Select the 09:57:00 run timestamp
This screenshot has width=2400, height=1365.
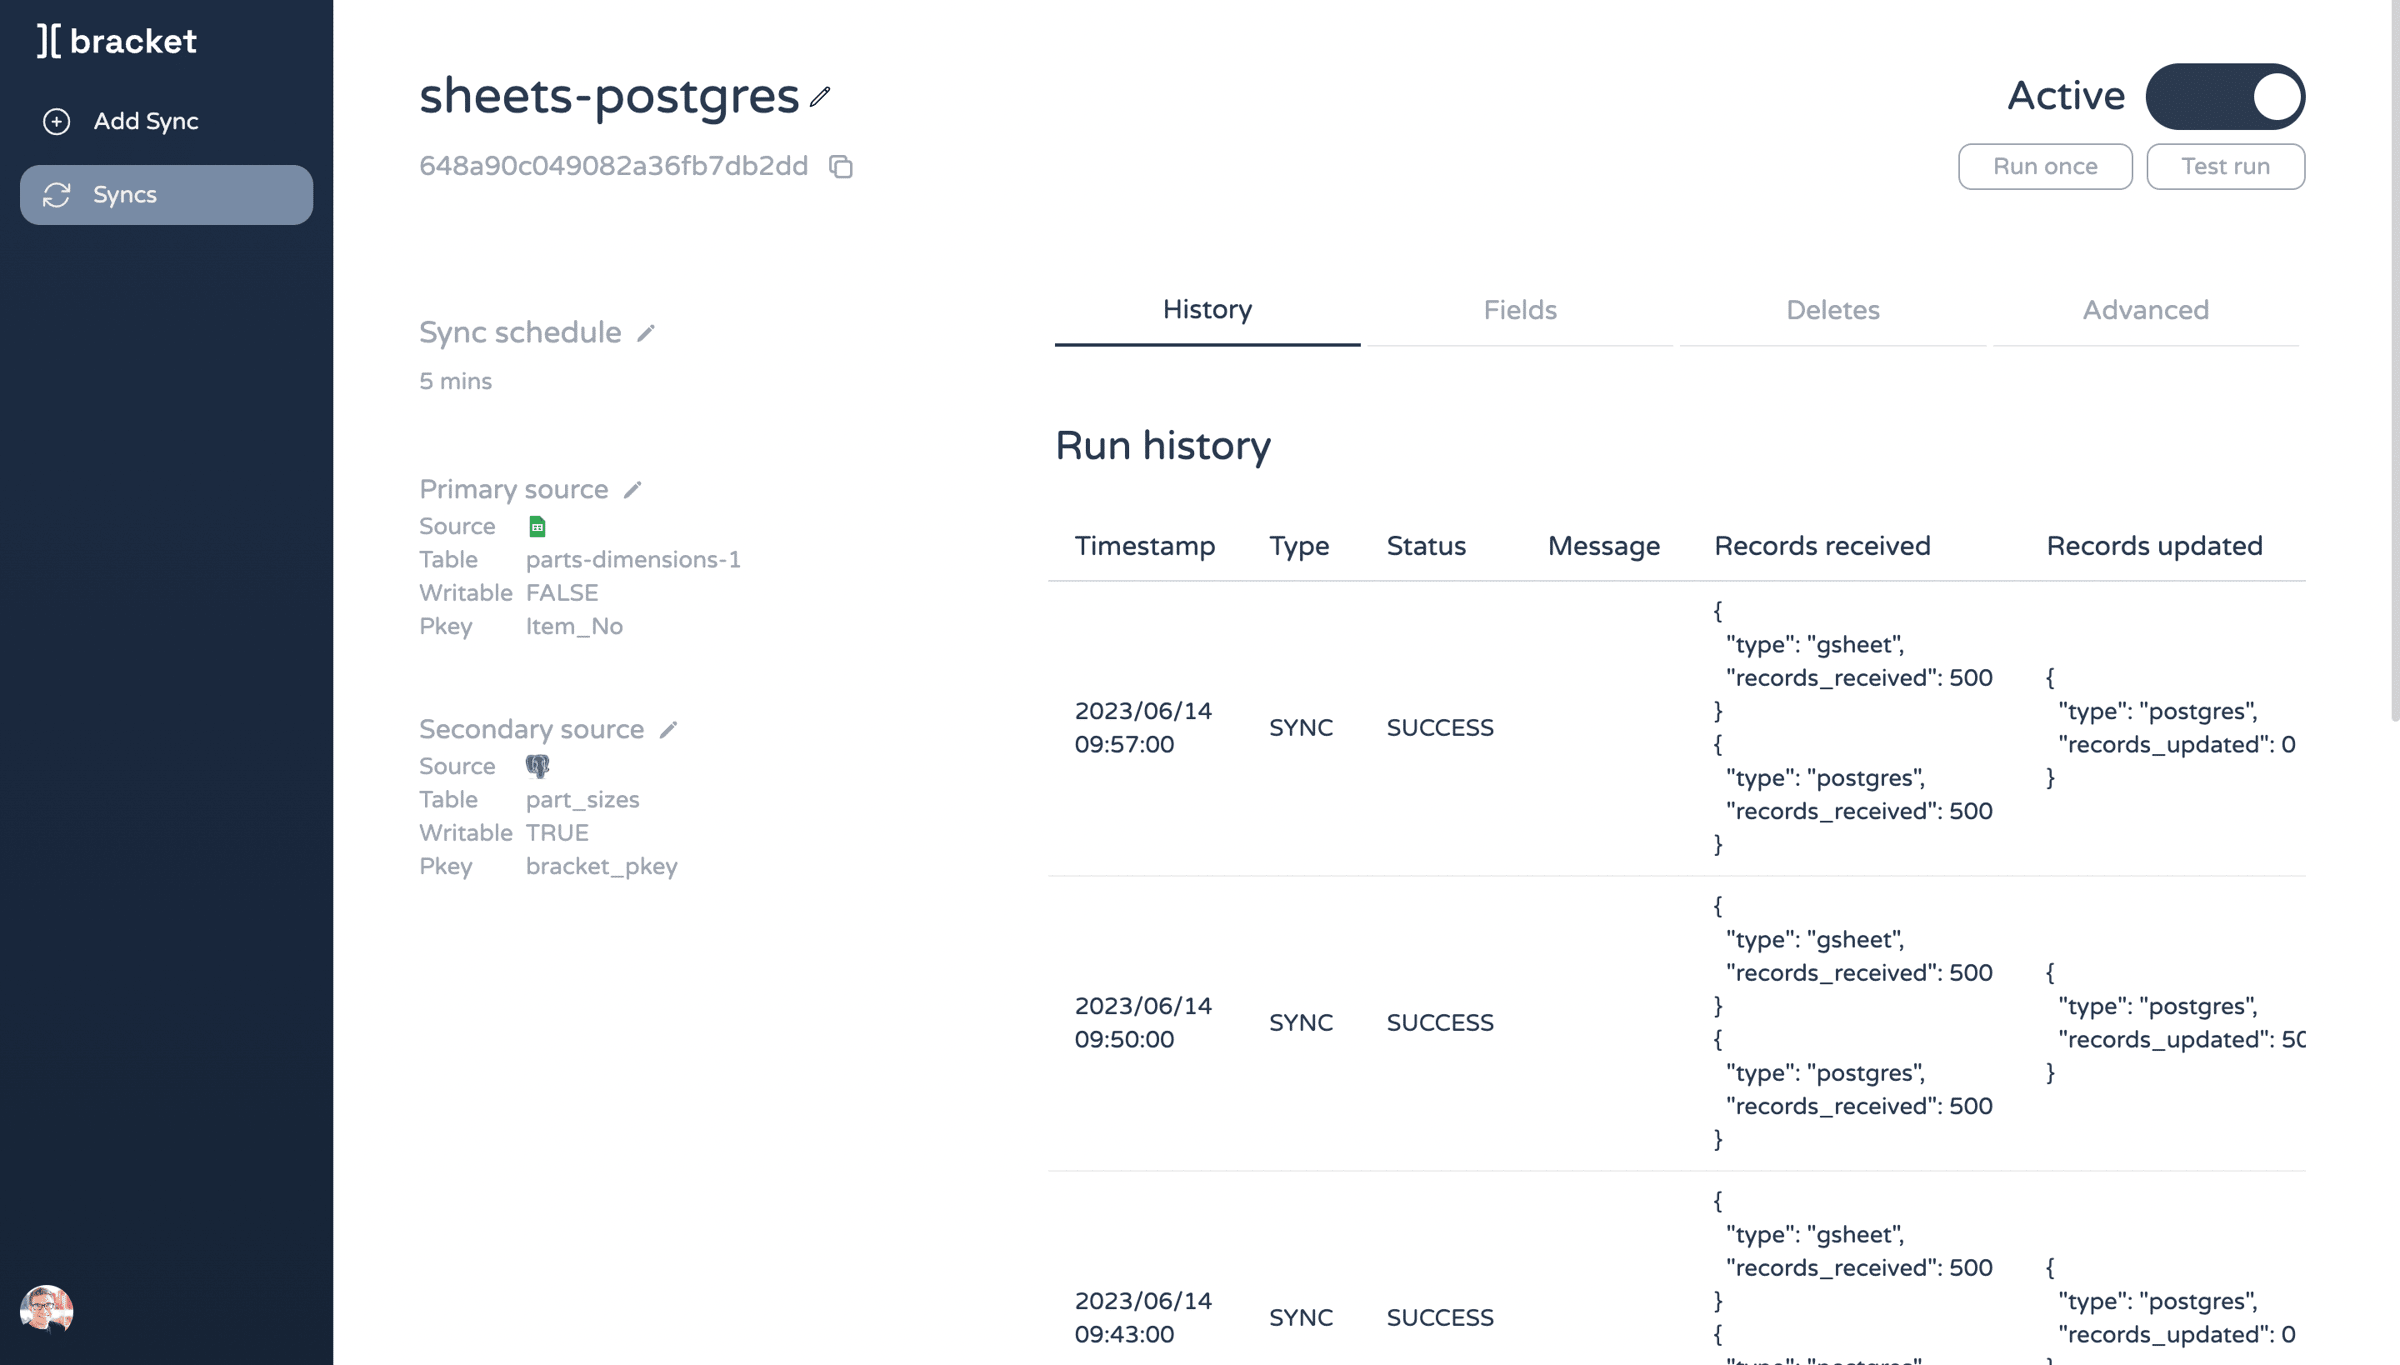(x=1143, y=728)
